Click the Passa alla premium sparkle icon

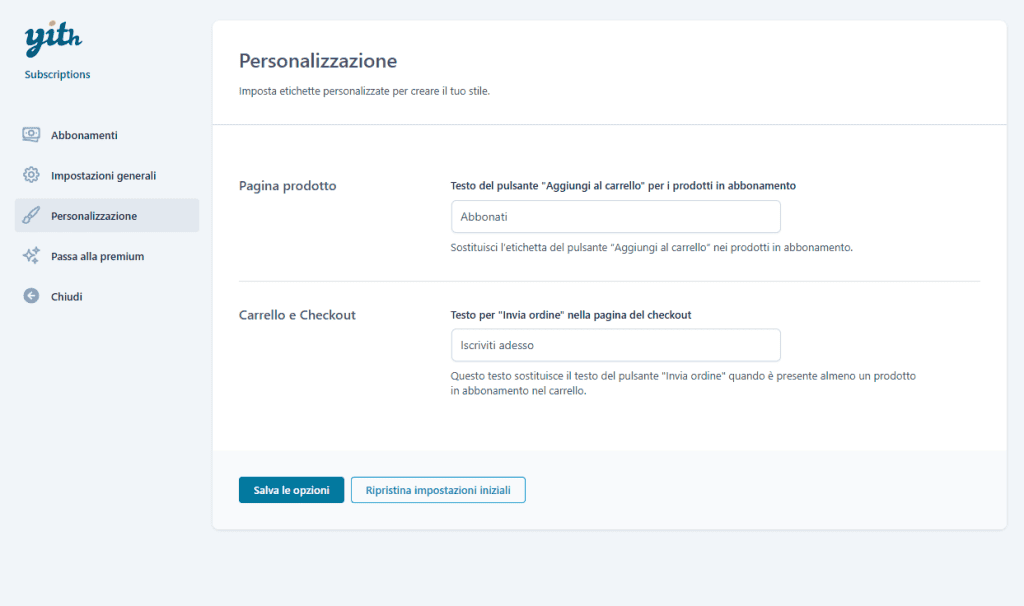(31, 256)
